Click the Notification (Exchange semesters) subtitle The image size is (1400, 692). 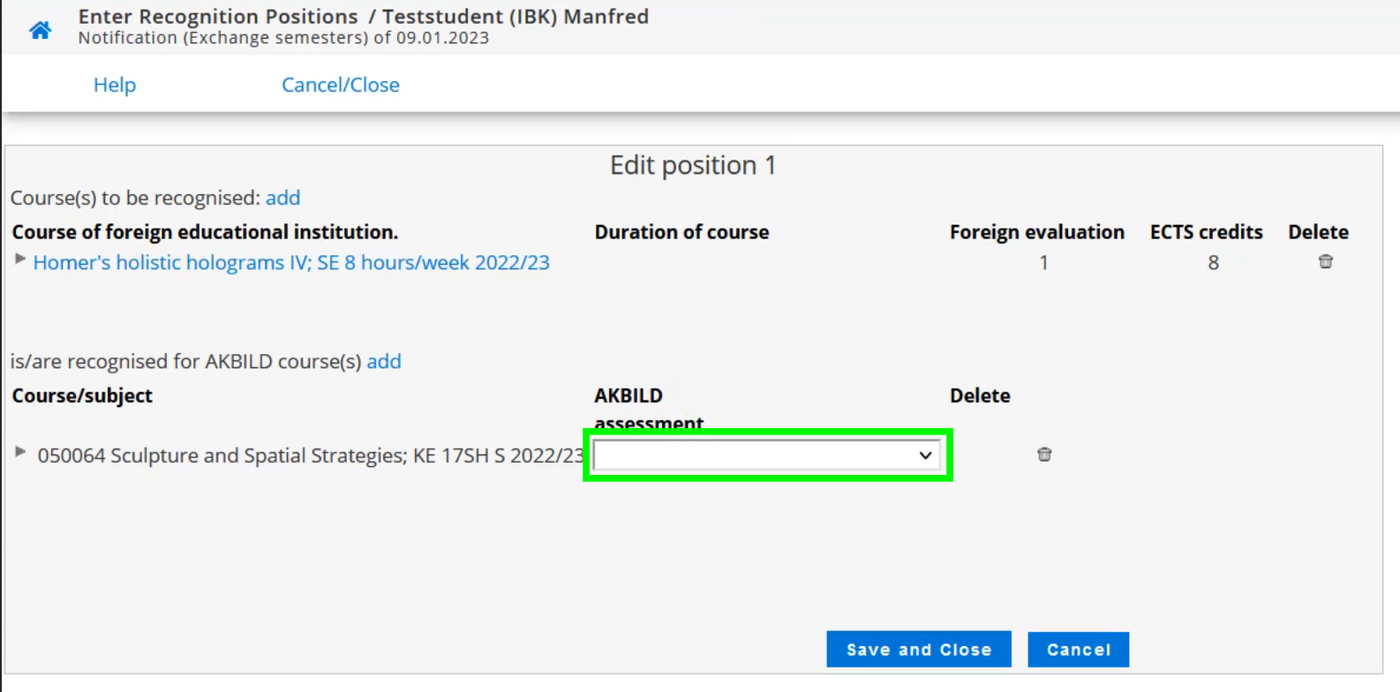coord(283,39)
